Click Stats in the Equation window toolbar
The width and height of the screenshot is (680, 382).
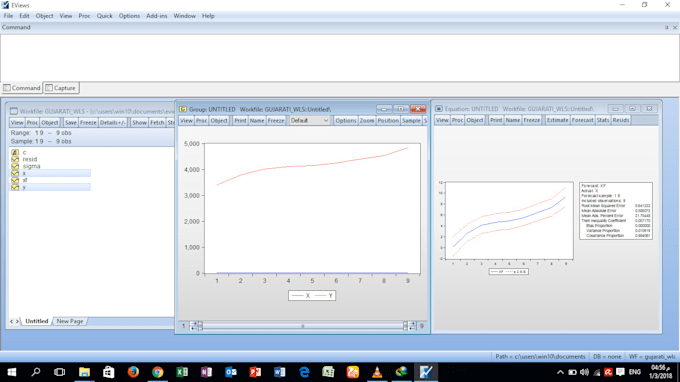point(603,120)
